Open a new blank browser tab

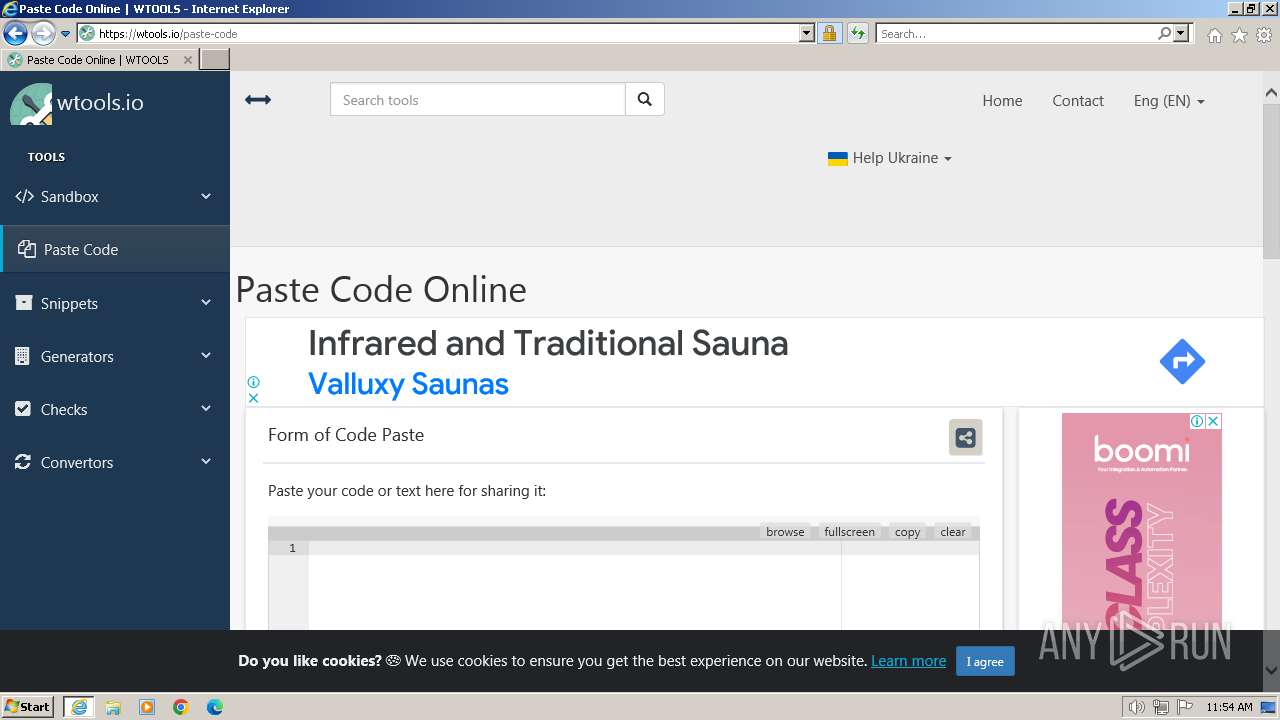215,60
